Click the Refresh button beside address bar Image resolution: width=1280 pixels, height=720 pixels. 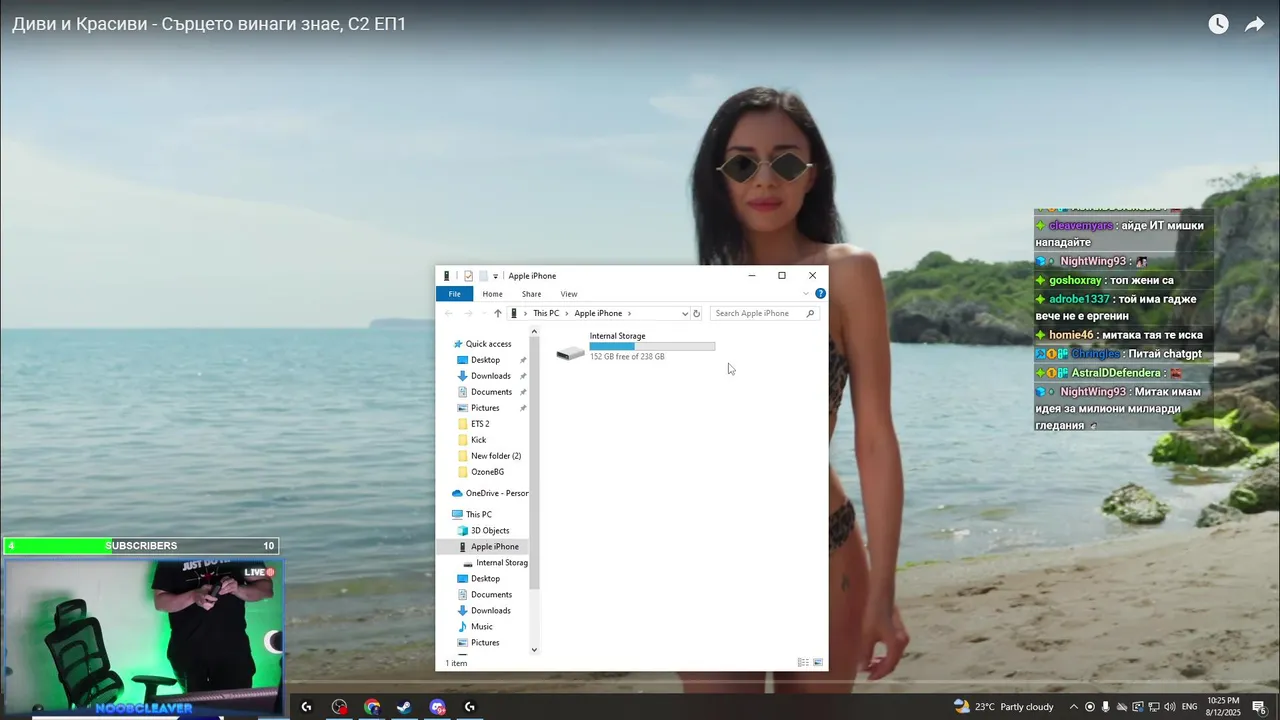coord(697,313)
